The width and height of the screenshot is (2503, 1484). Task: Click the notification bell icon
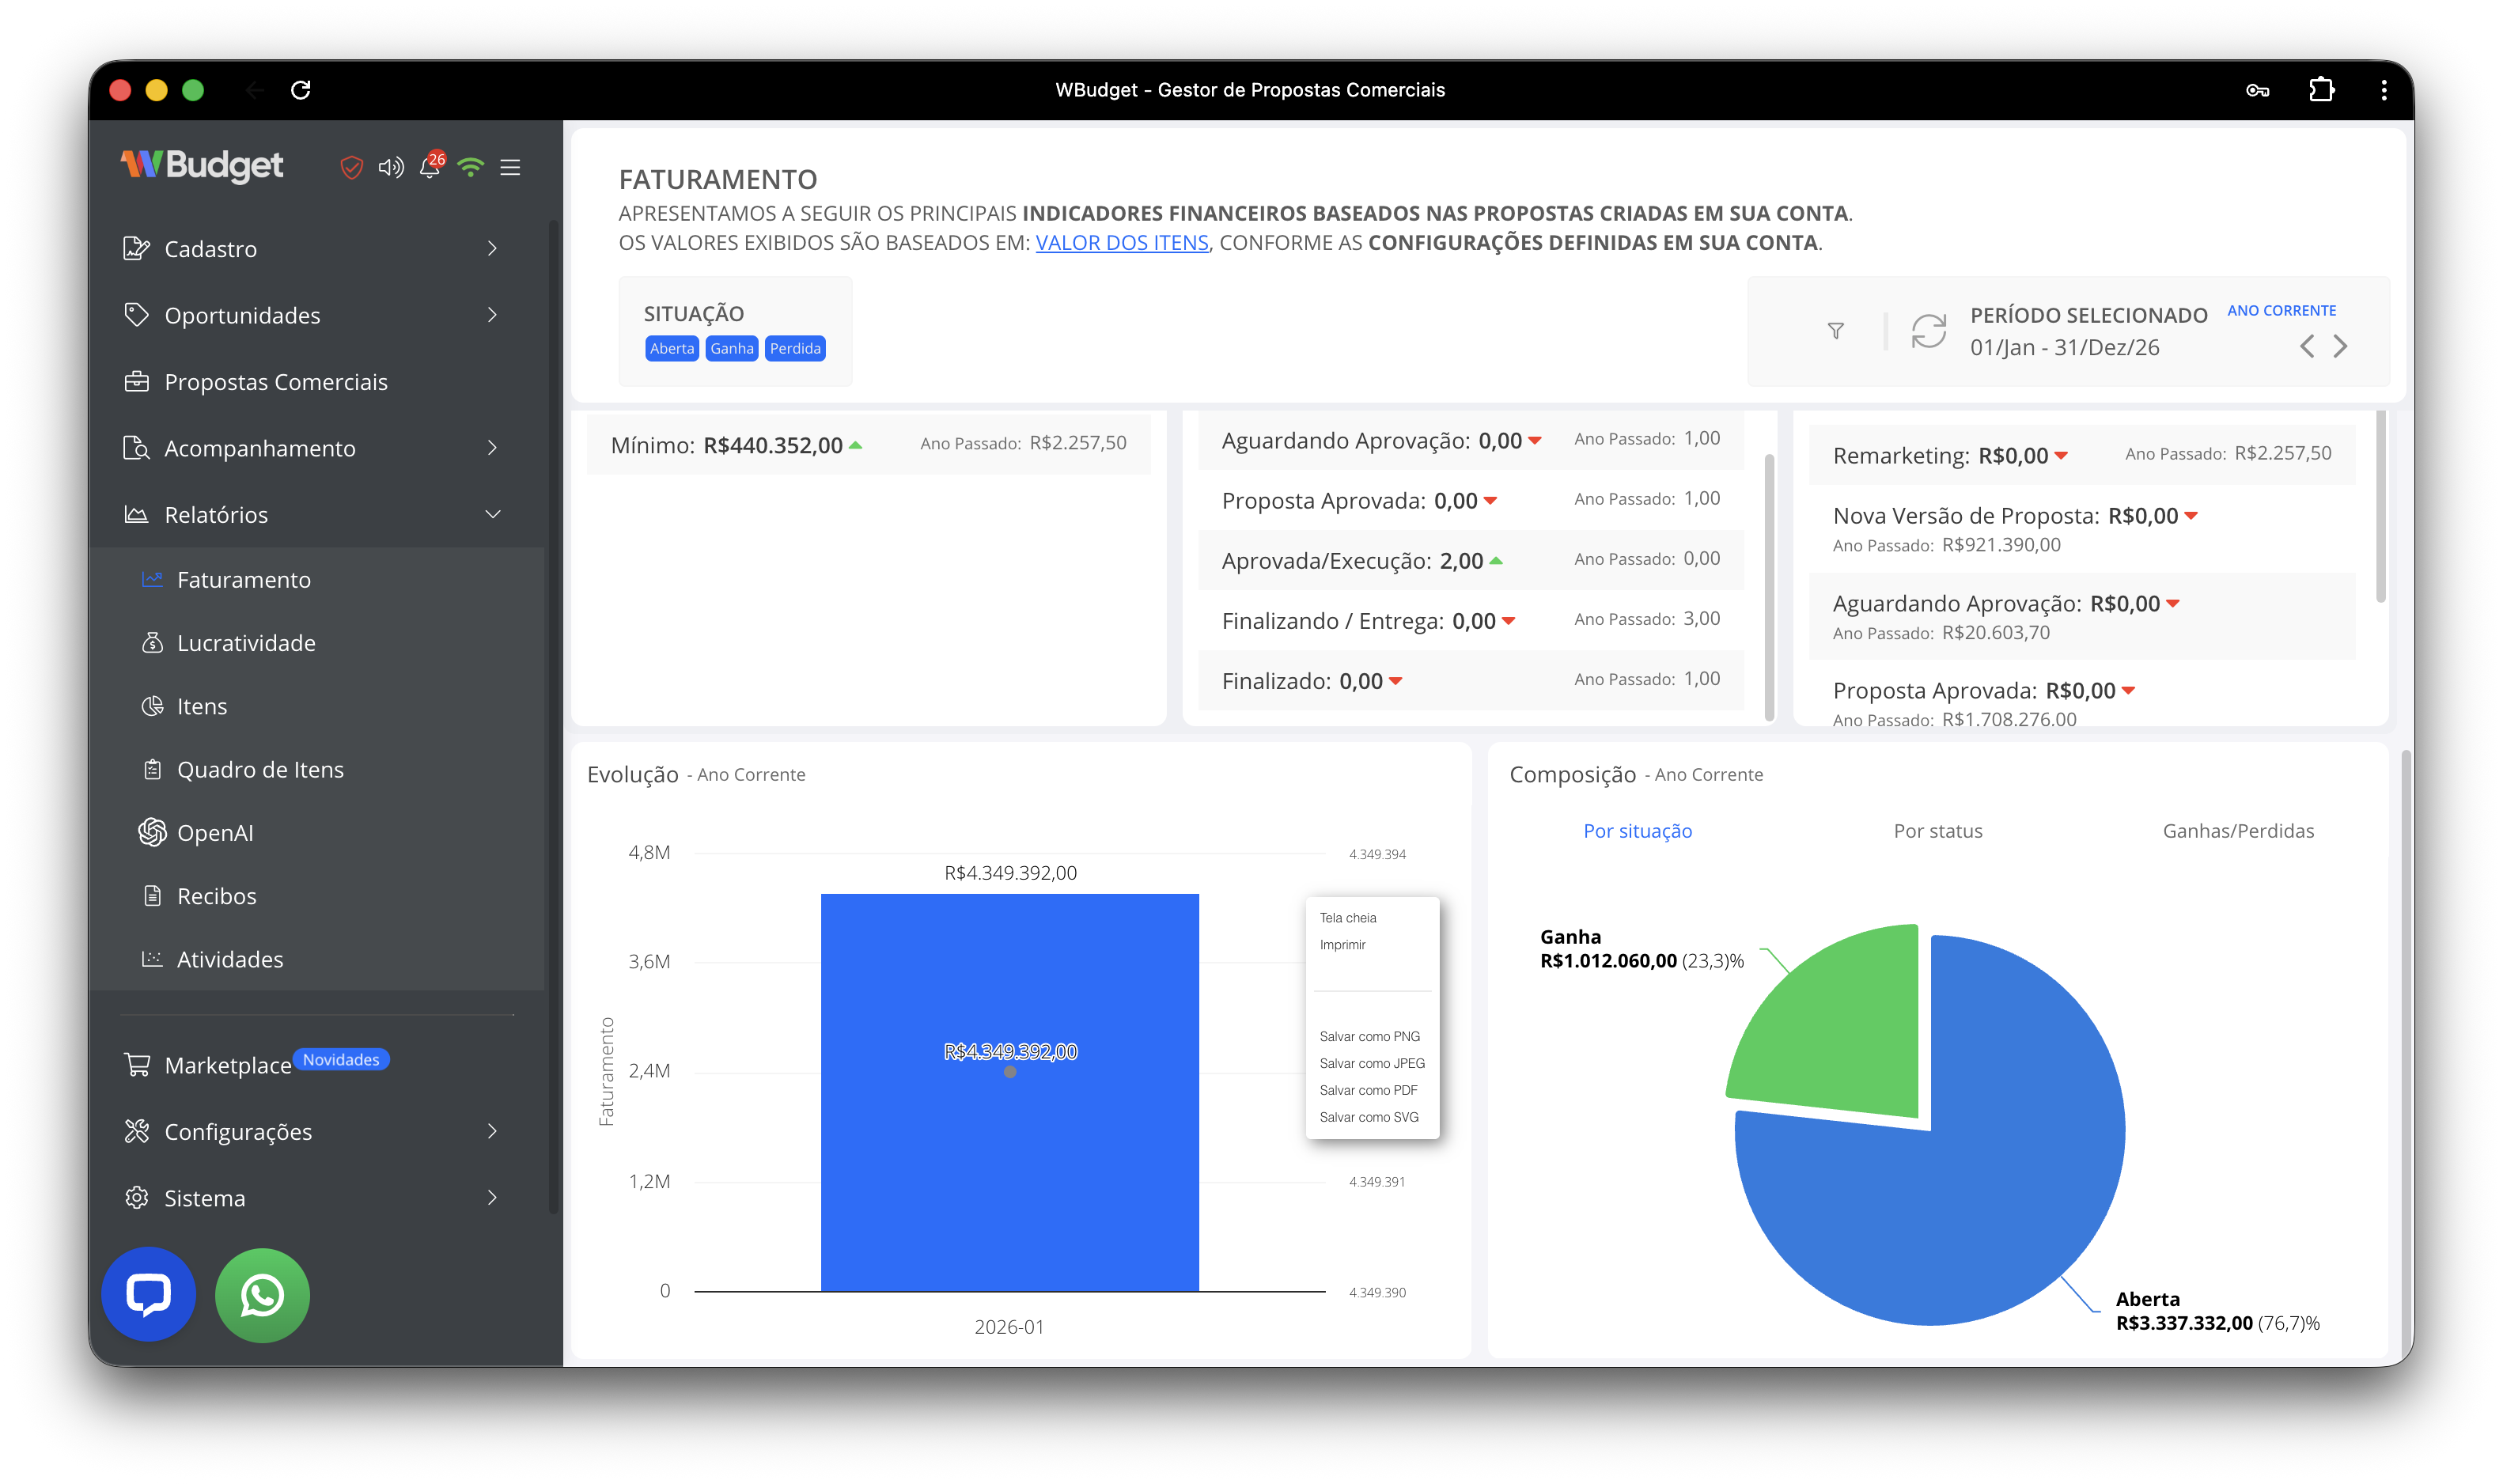click(x=430, y=167)
